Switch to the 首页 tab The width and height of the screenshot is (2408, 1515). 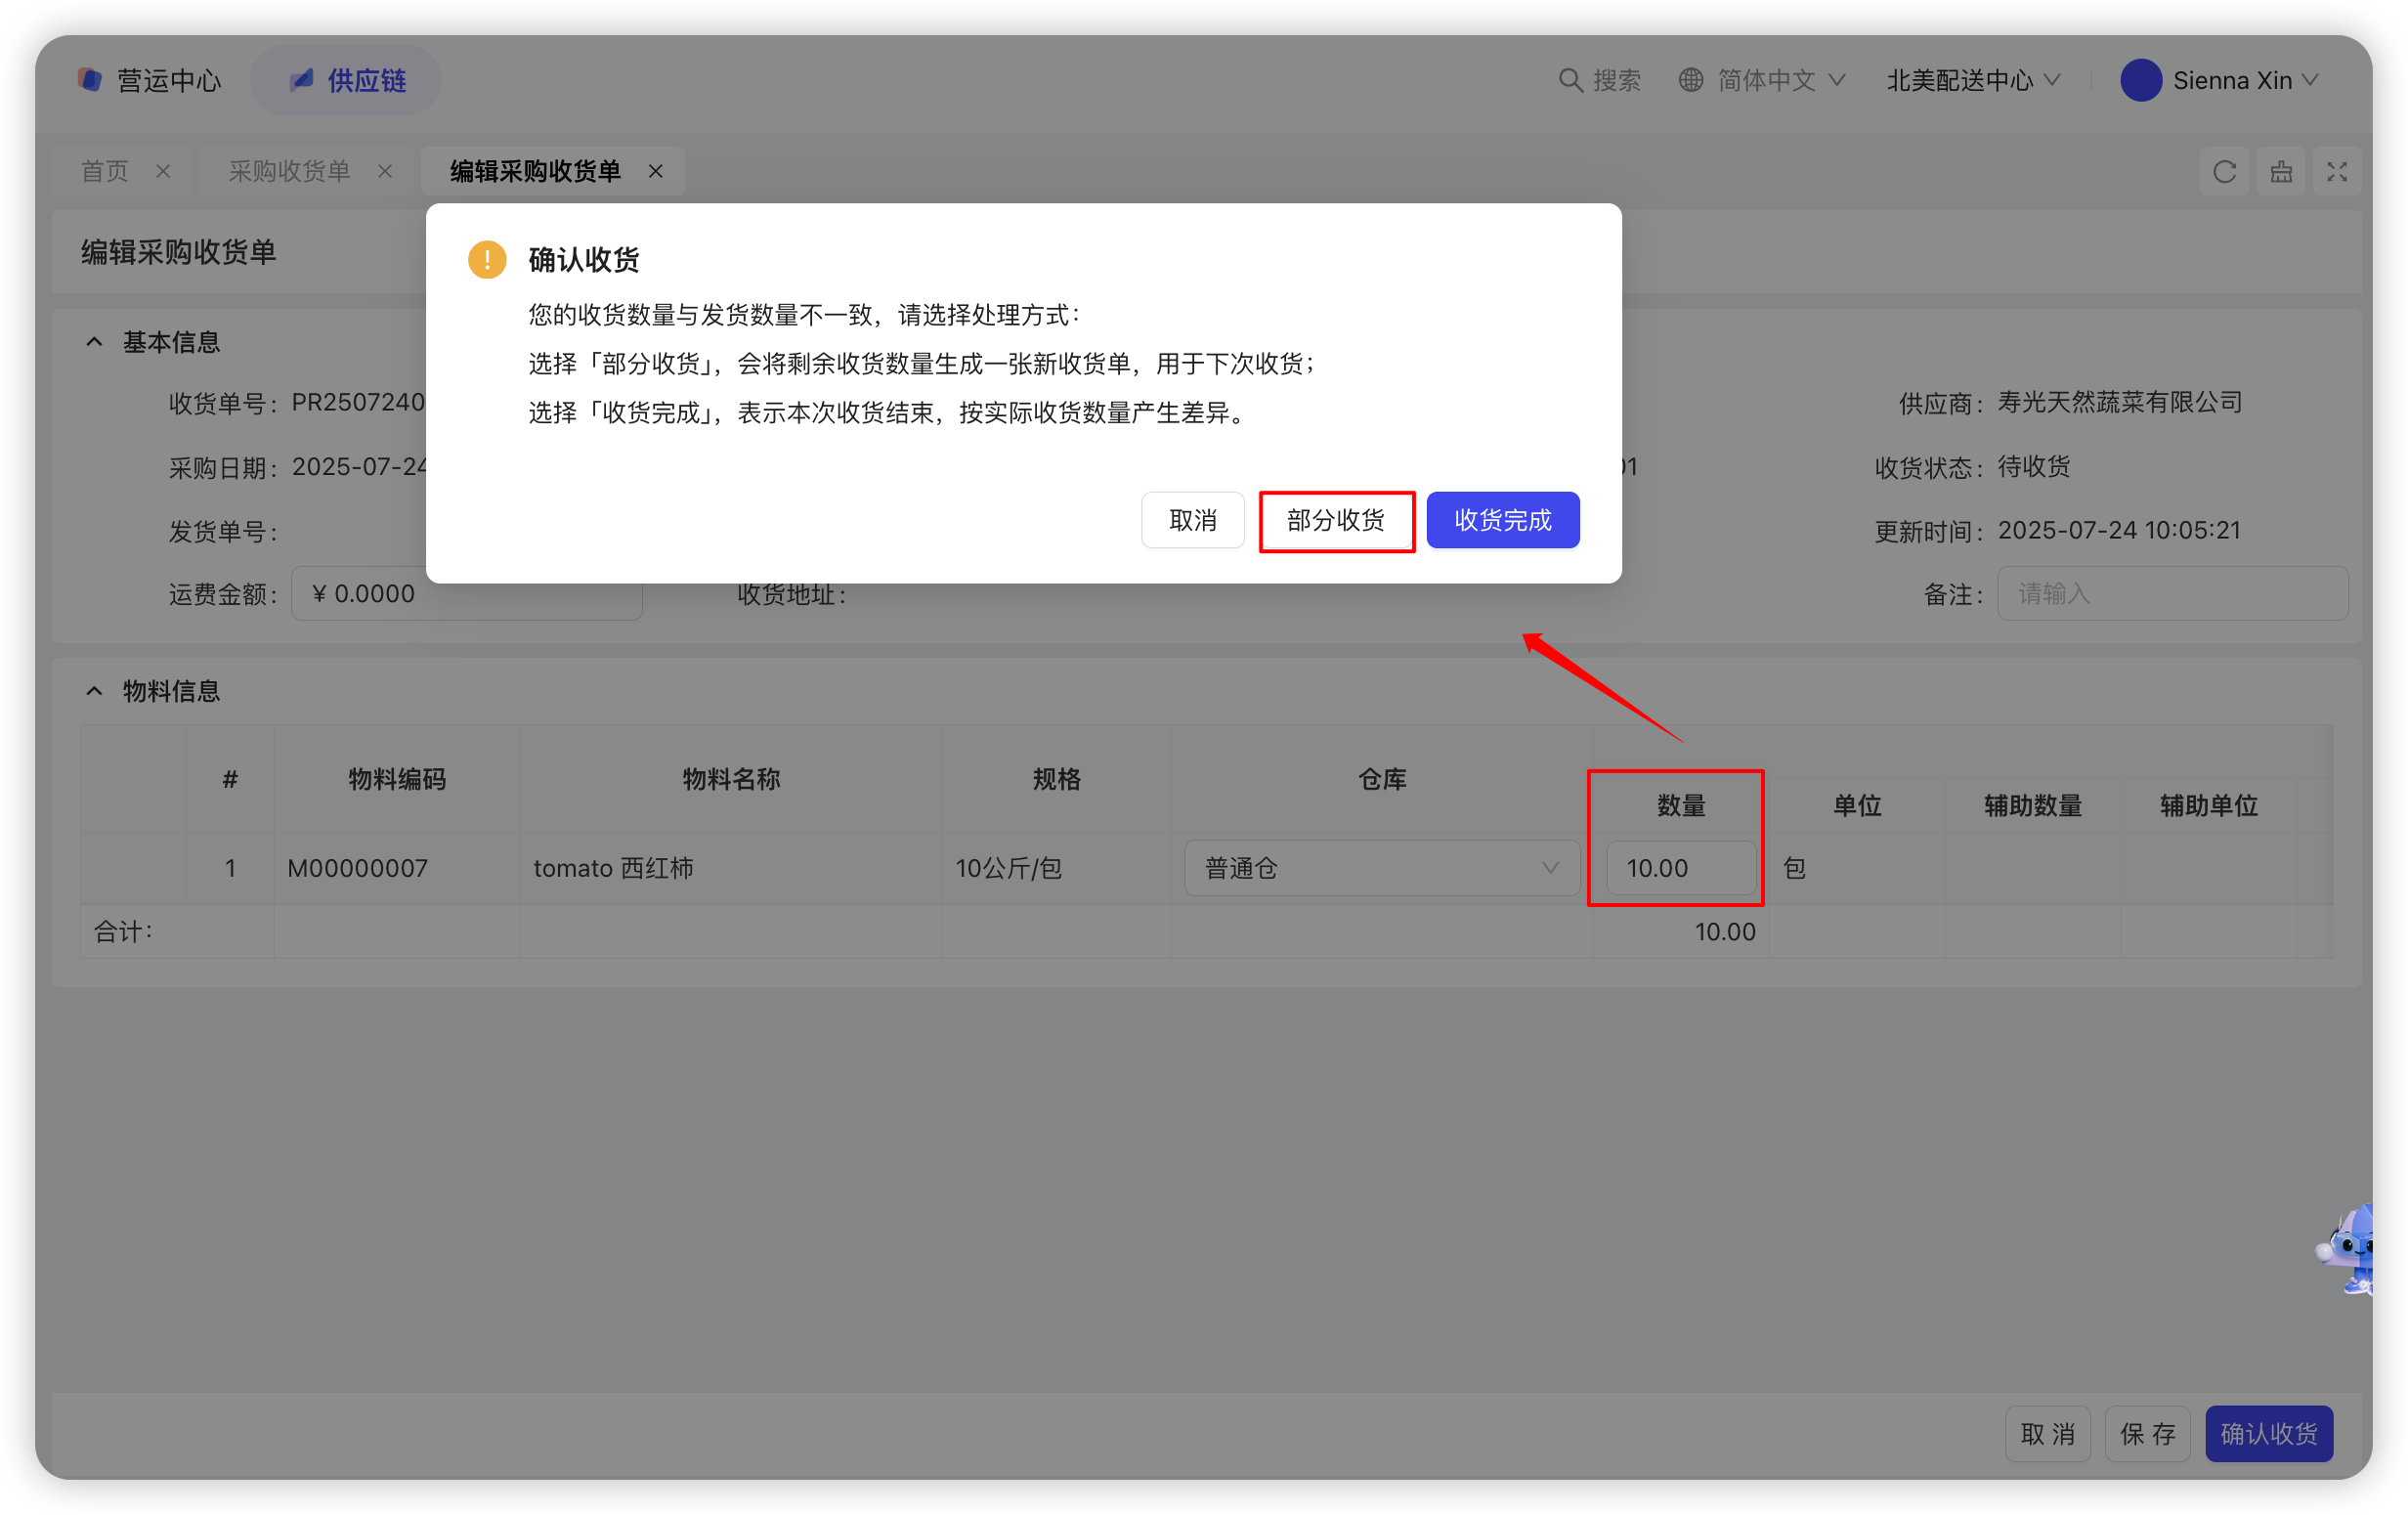105,172
